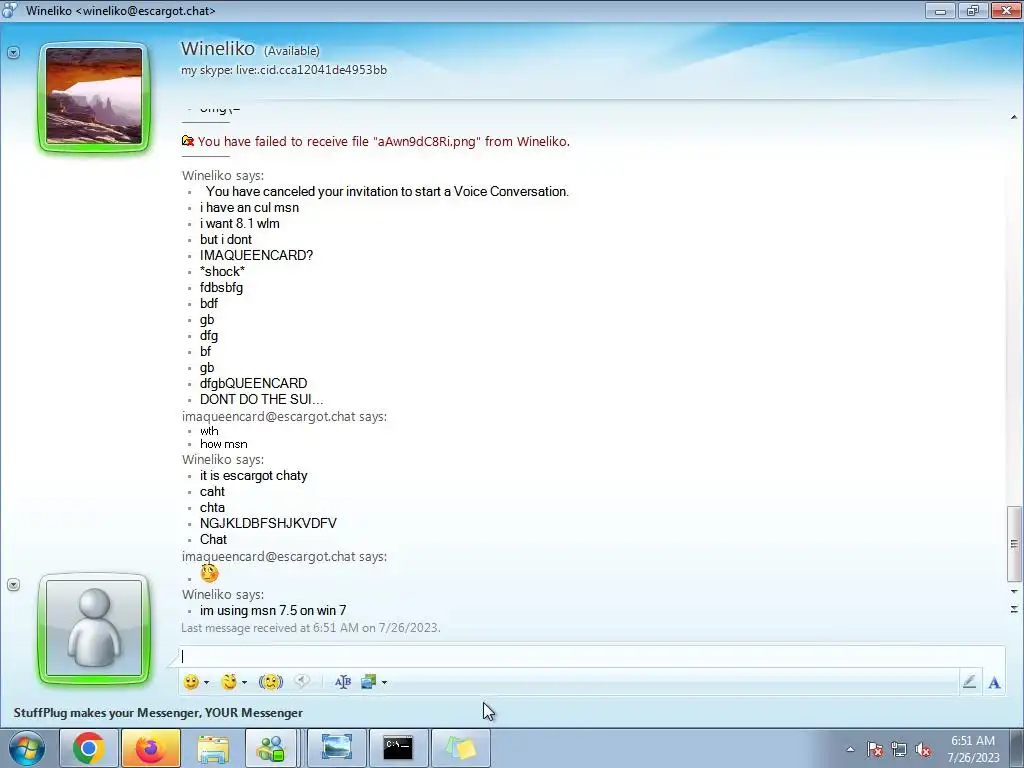Expand the background picture dropdown arrow
The height and width of the screenshot is (768, 1024).
[x=385, y=682]
